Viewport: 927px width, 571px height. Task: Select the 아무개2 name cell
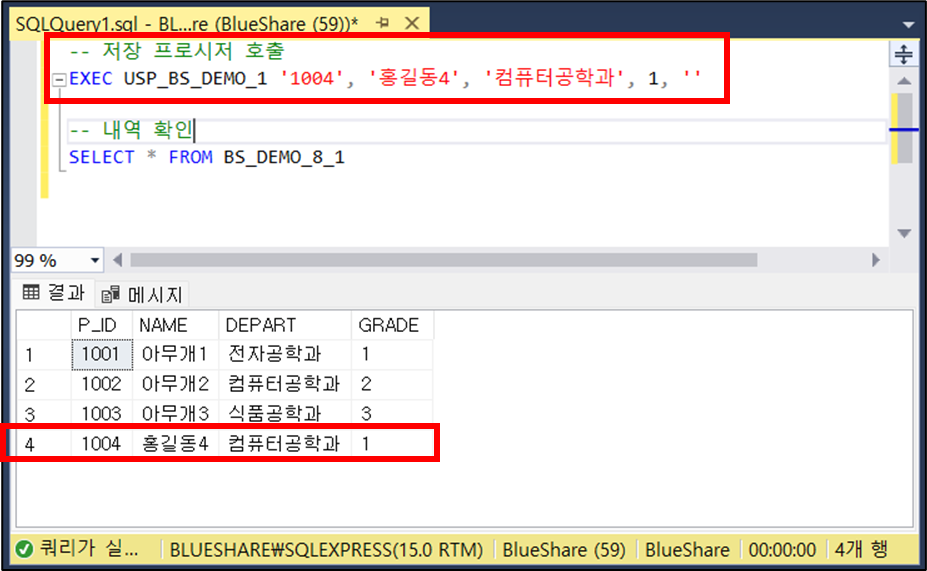point(175,385)
